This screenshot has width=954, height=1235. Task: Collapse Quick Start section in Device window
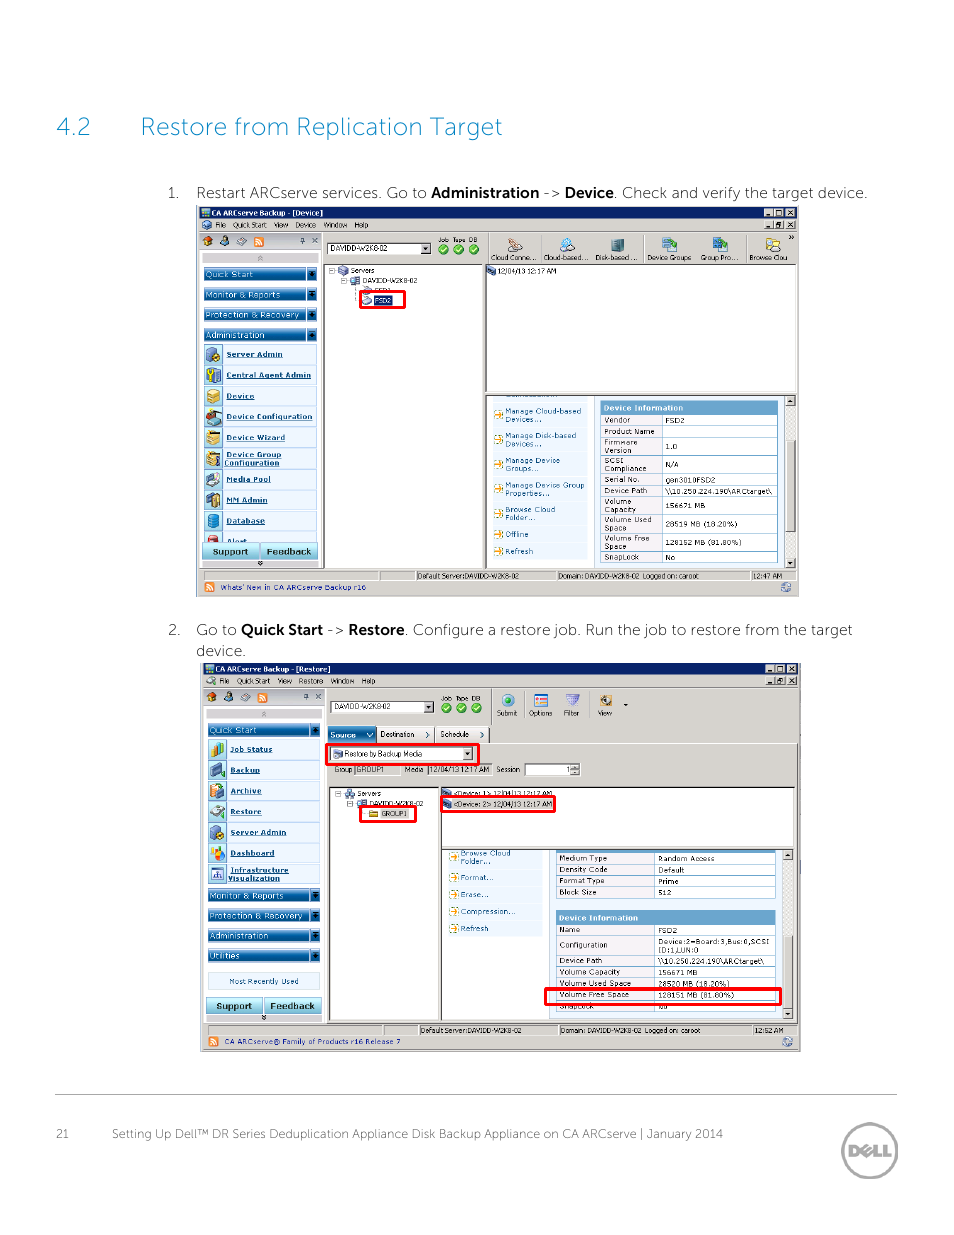[312, 274]
